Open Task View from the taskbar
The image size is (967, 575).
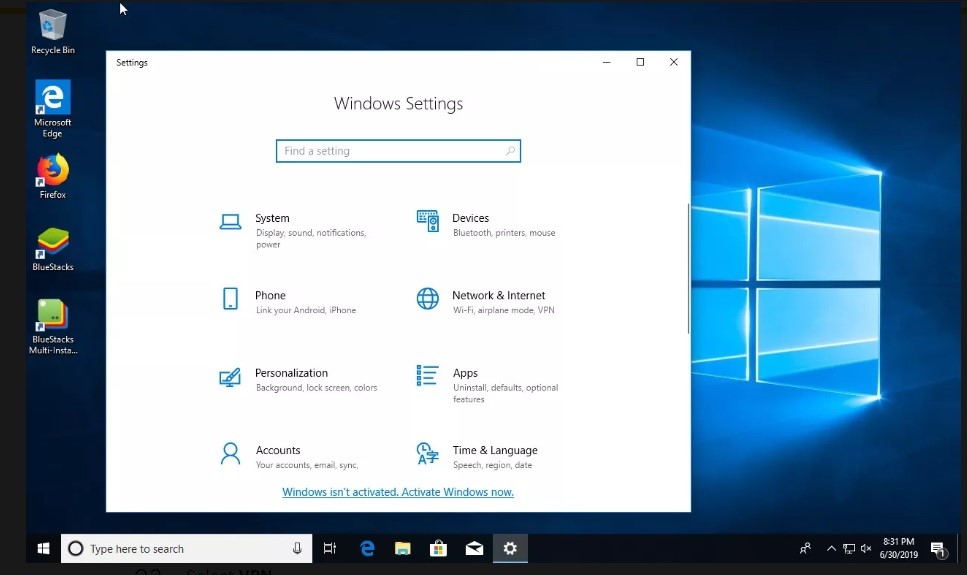(x=330, y=548)
